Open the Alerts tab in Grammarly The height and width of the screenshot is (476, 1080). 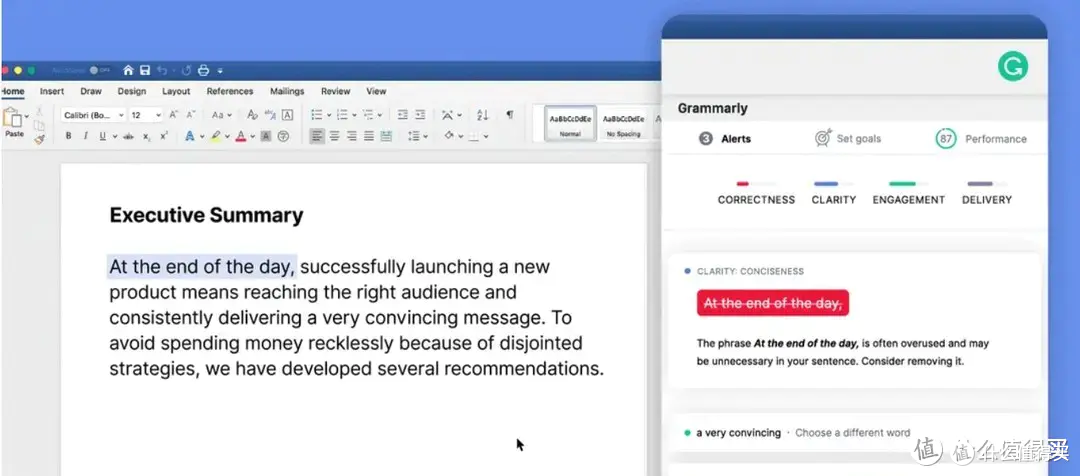click(725, 138)
